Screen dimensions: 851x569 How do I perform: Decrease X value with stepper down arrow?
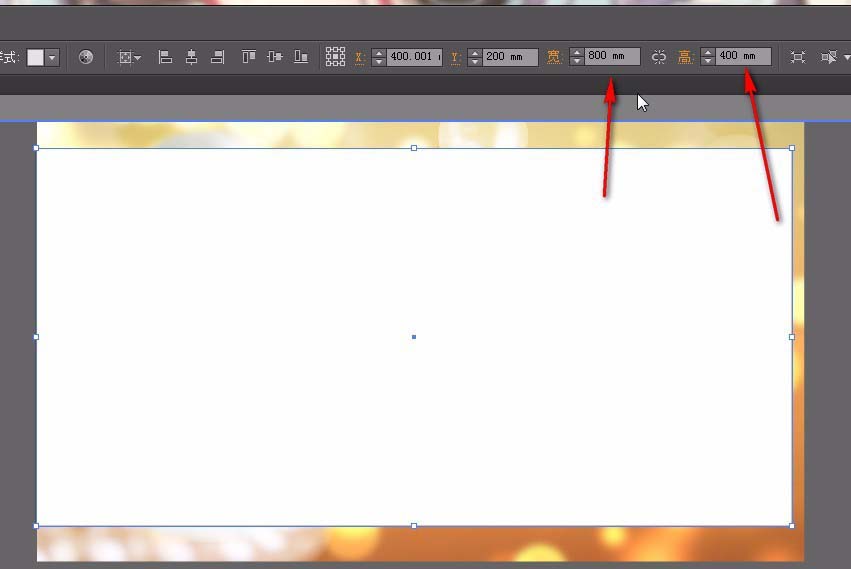coord(379,61)
